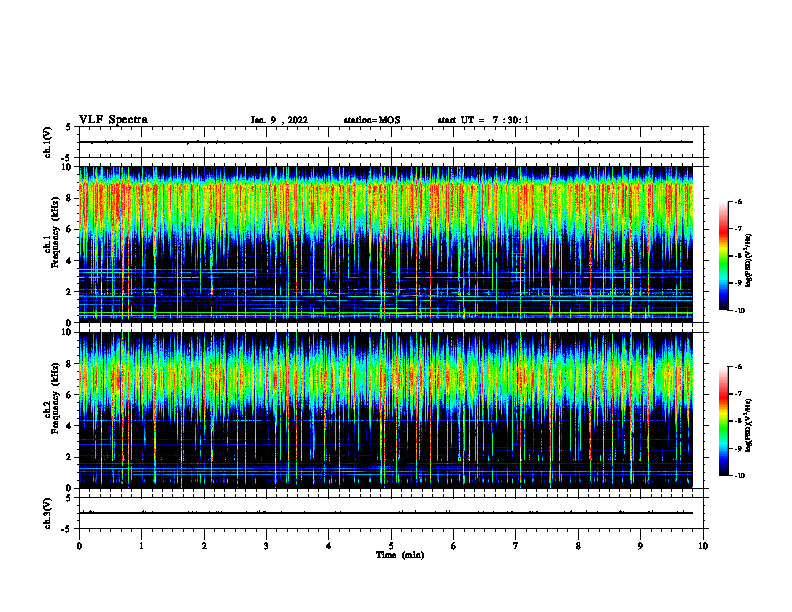The height and width of the screenshot is (612, 792).
Task: Click the time axis tick label "4"
Action: (329, 546)
